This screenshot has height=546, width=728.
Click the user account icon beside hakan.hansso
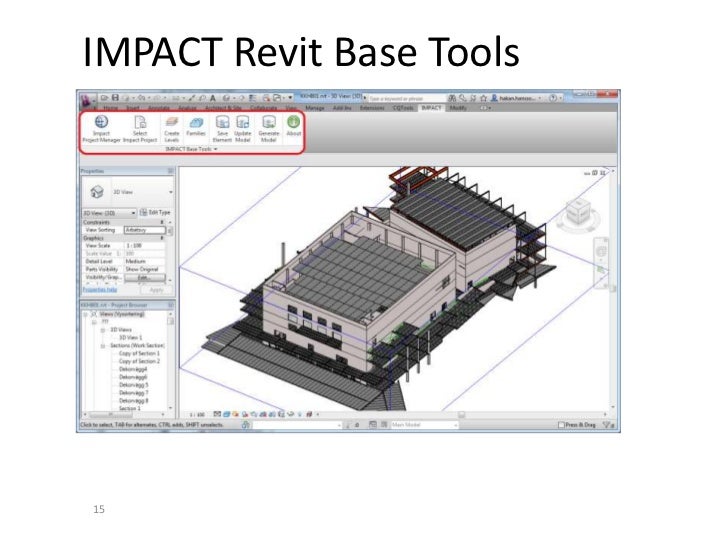(494, 98)
